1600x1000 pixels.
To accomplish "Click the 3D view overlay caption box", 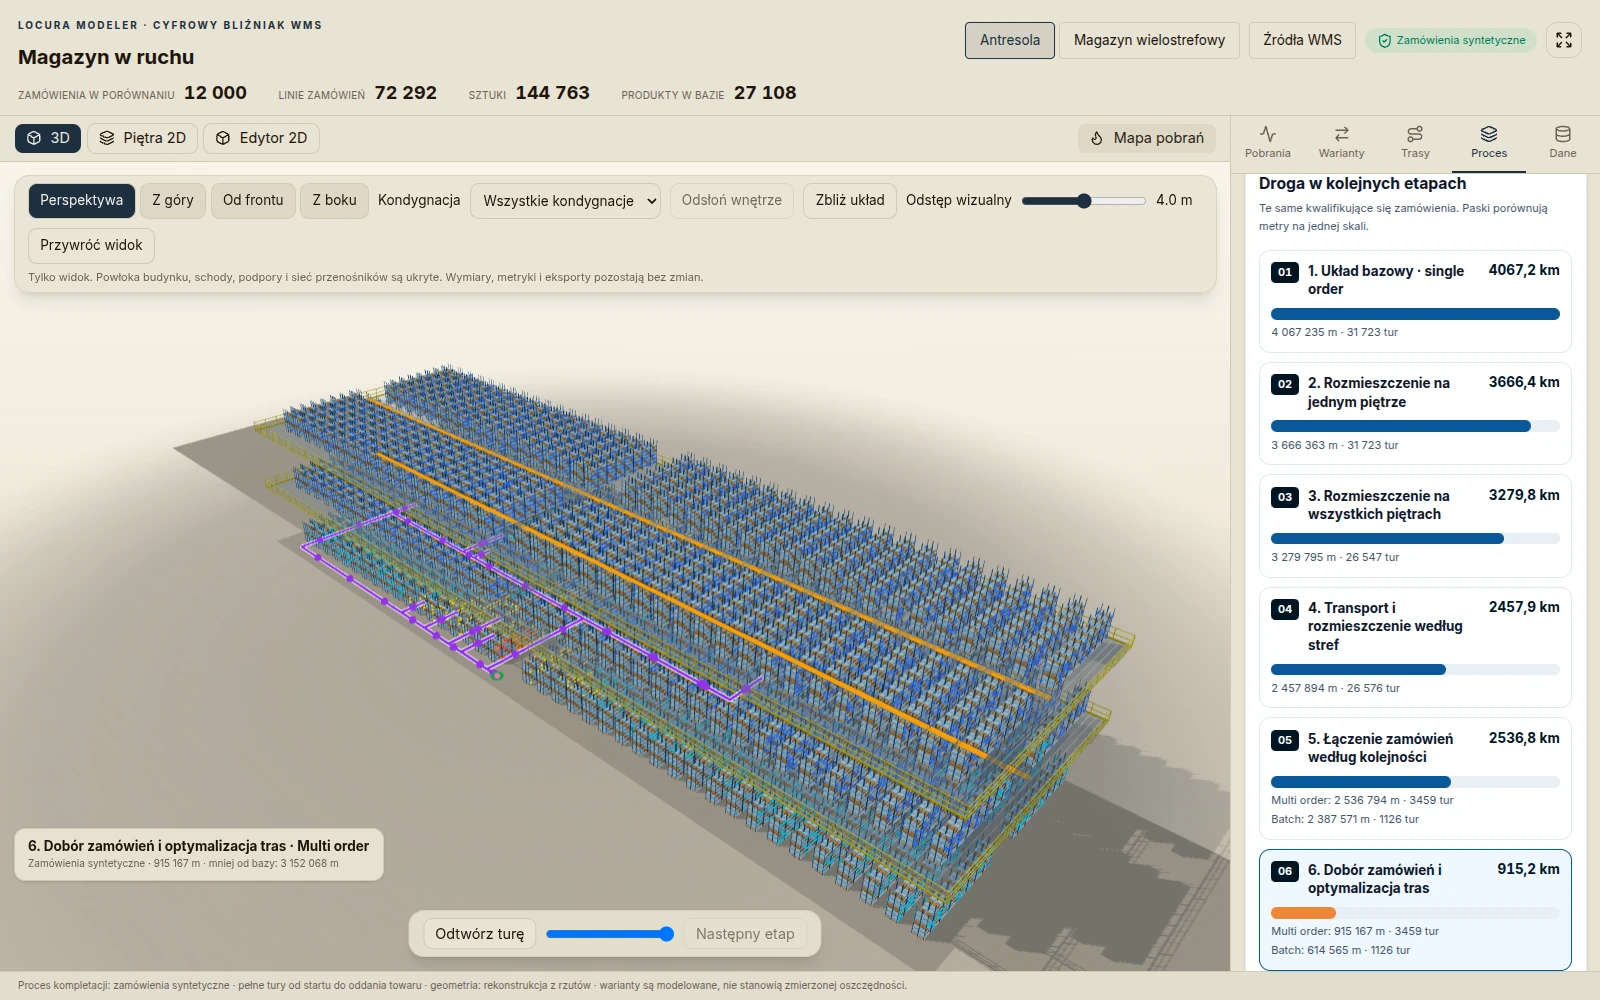I will 199,854.
